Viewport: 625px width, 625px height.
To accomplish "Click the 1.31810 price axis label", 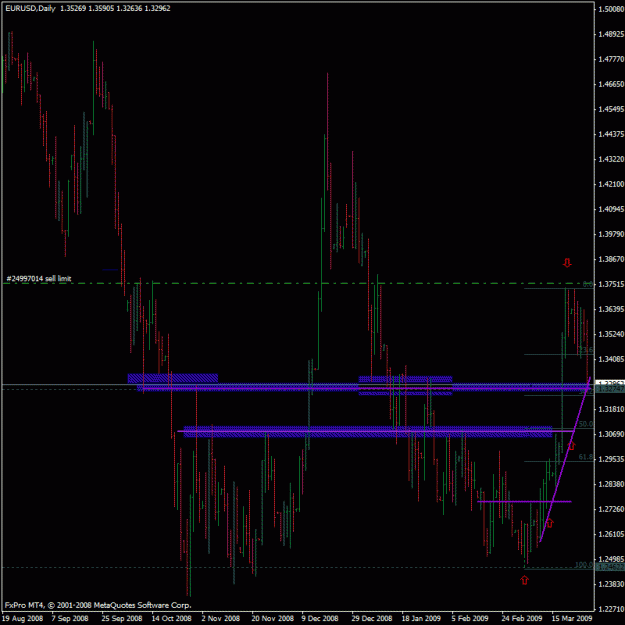I will [x=611, y=409].
